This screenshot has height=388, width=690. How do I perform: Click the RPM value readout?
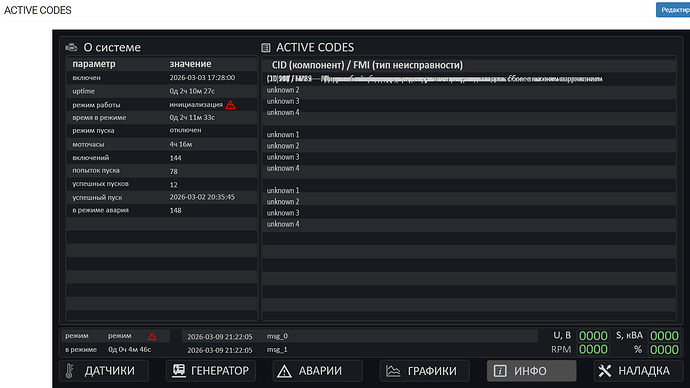click(x=593, y=349)
